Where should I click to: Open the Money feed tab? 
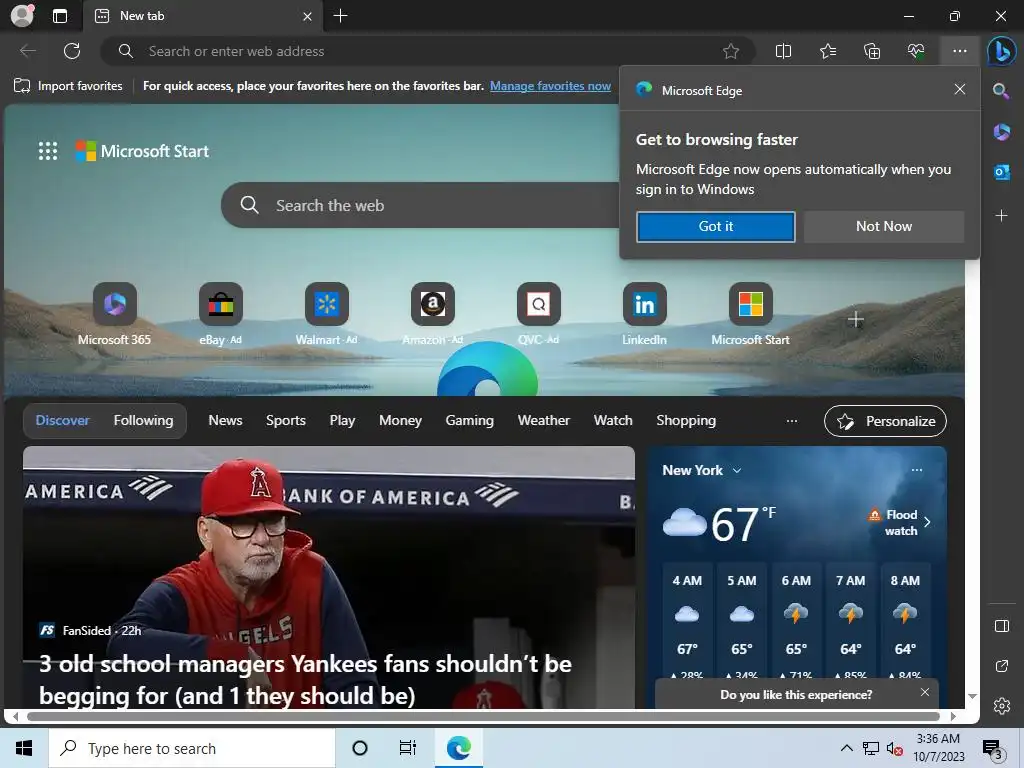tap(400, 421)
